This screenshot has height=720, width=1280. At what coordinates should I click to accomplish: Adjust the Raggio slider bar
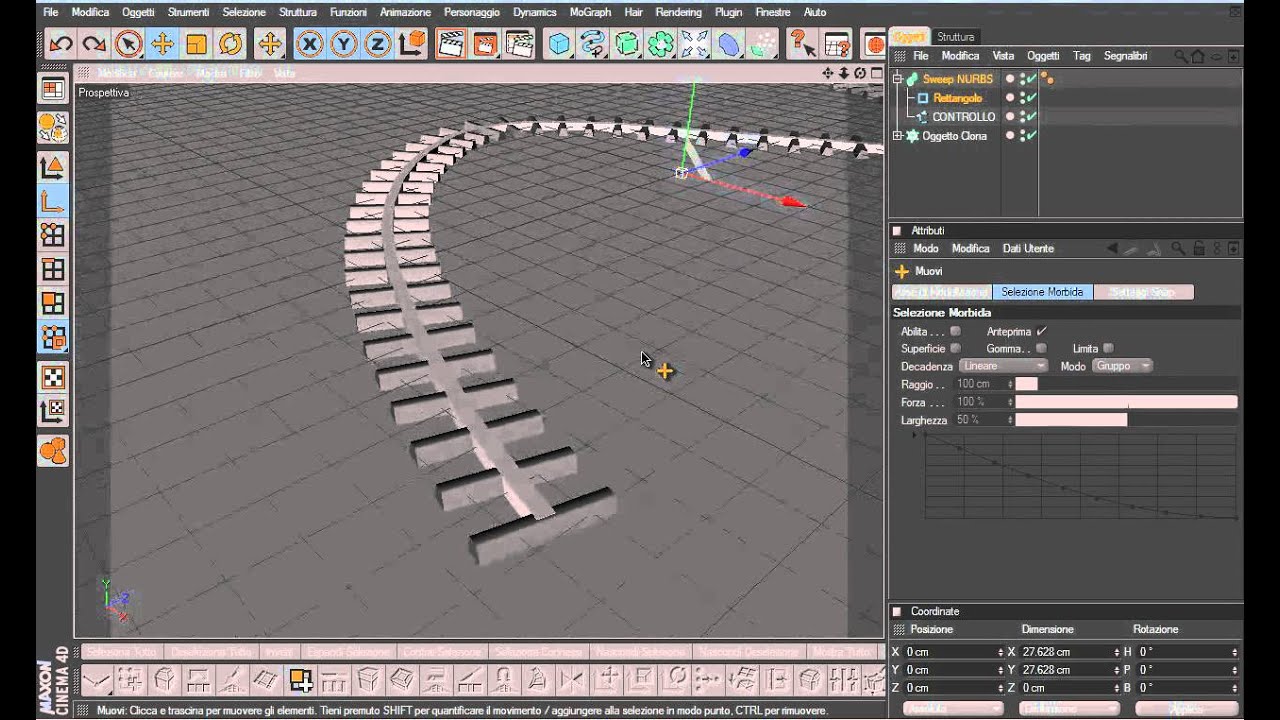[x=1126, y=384]
